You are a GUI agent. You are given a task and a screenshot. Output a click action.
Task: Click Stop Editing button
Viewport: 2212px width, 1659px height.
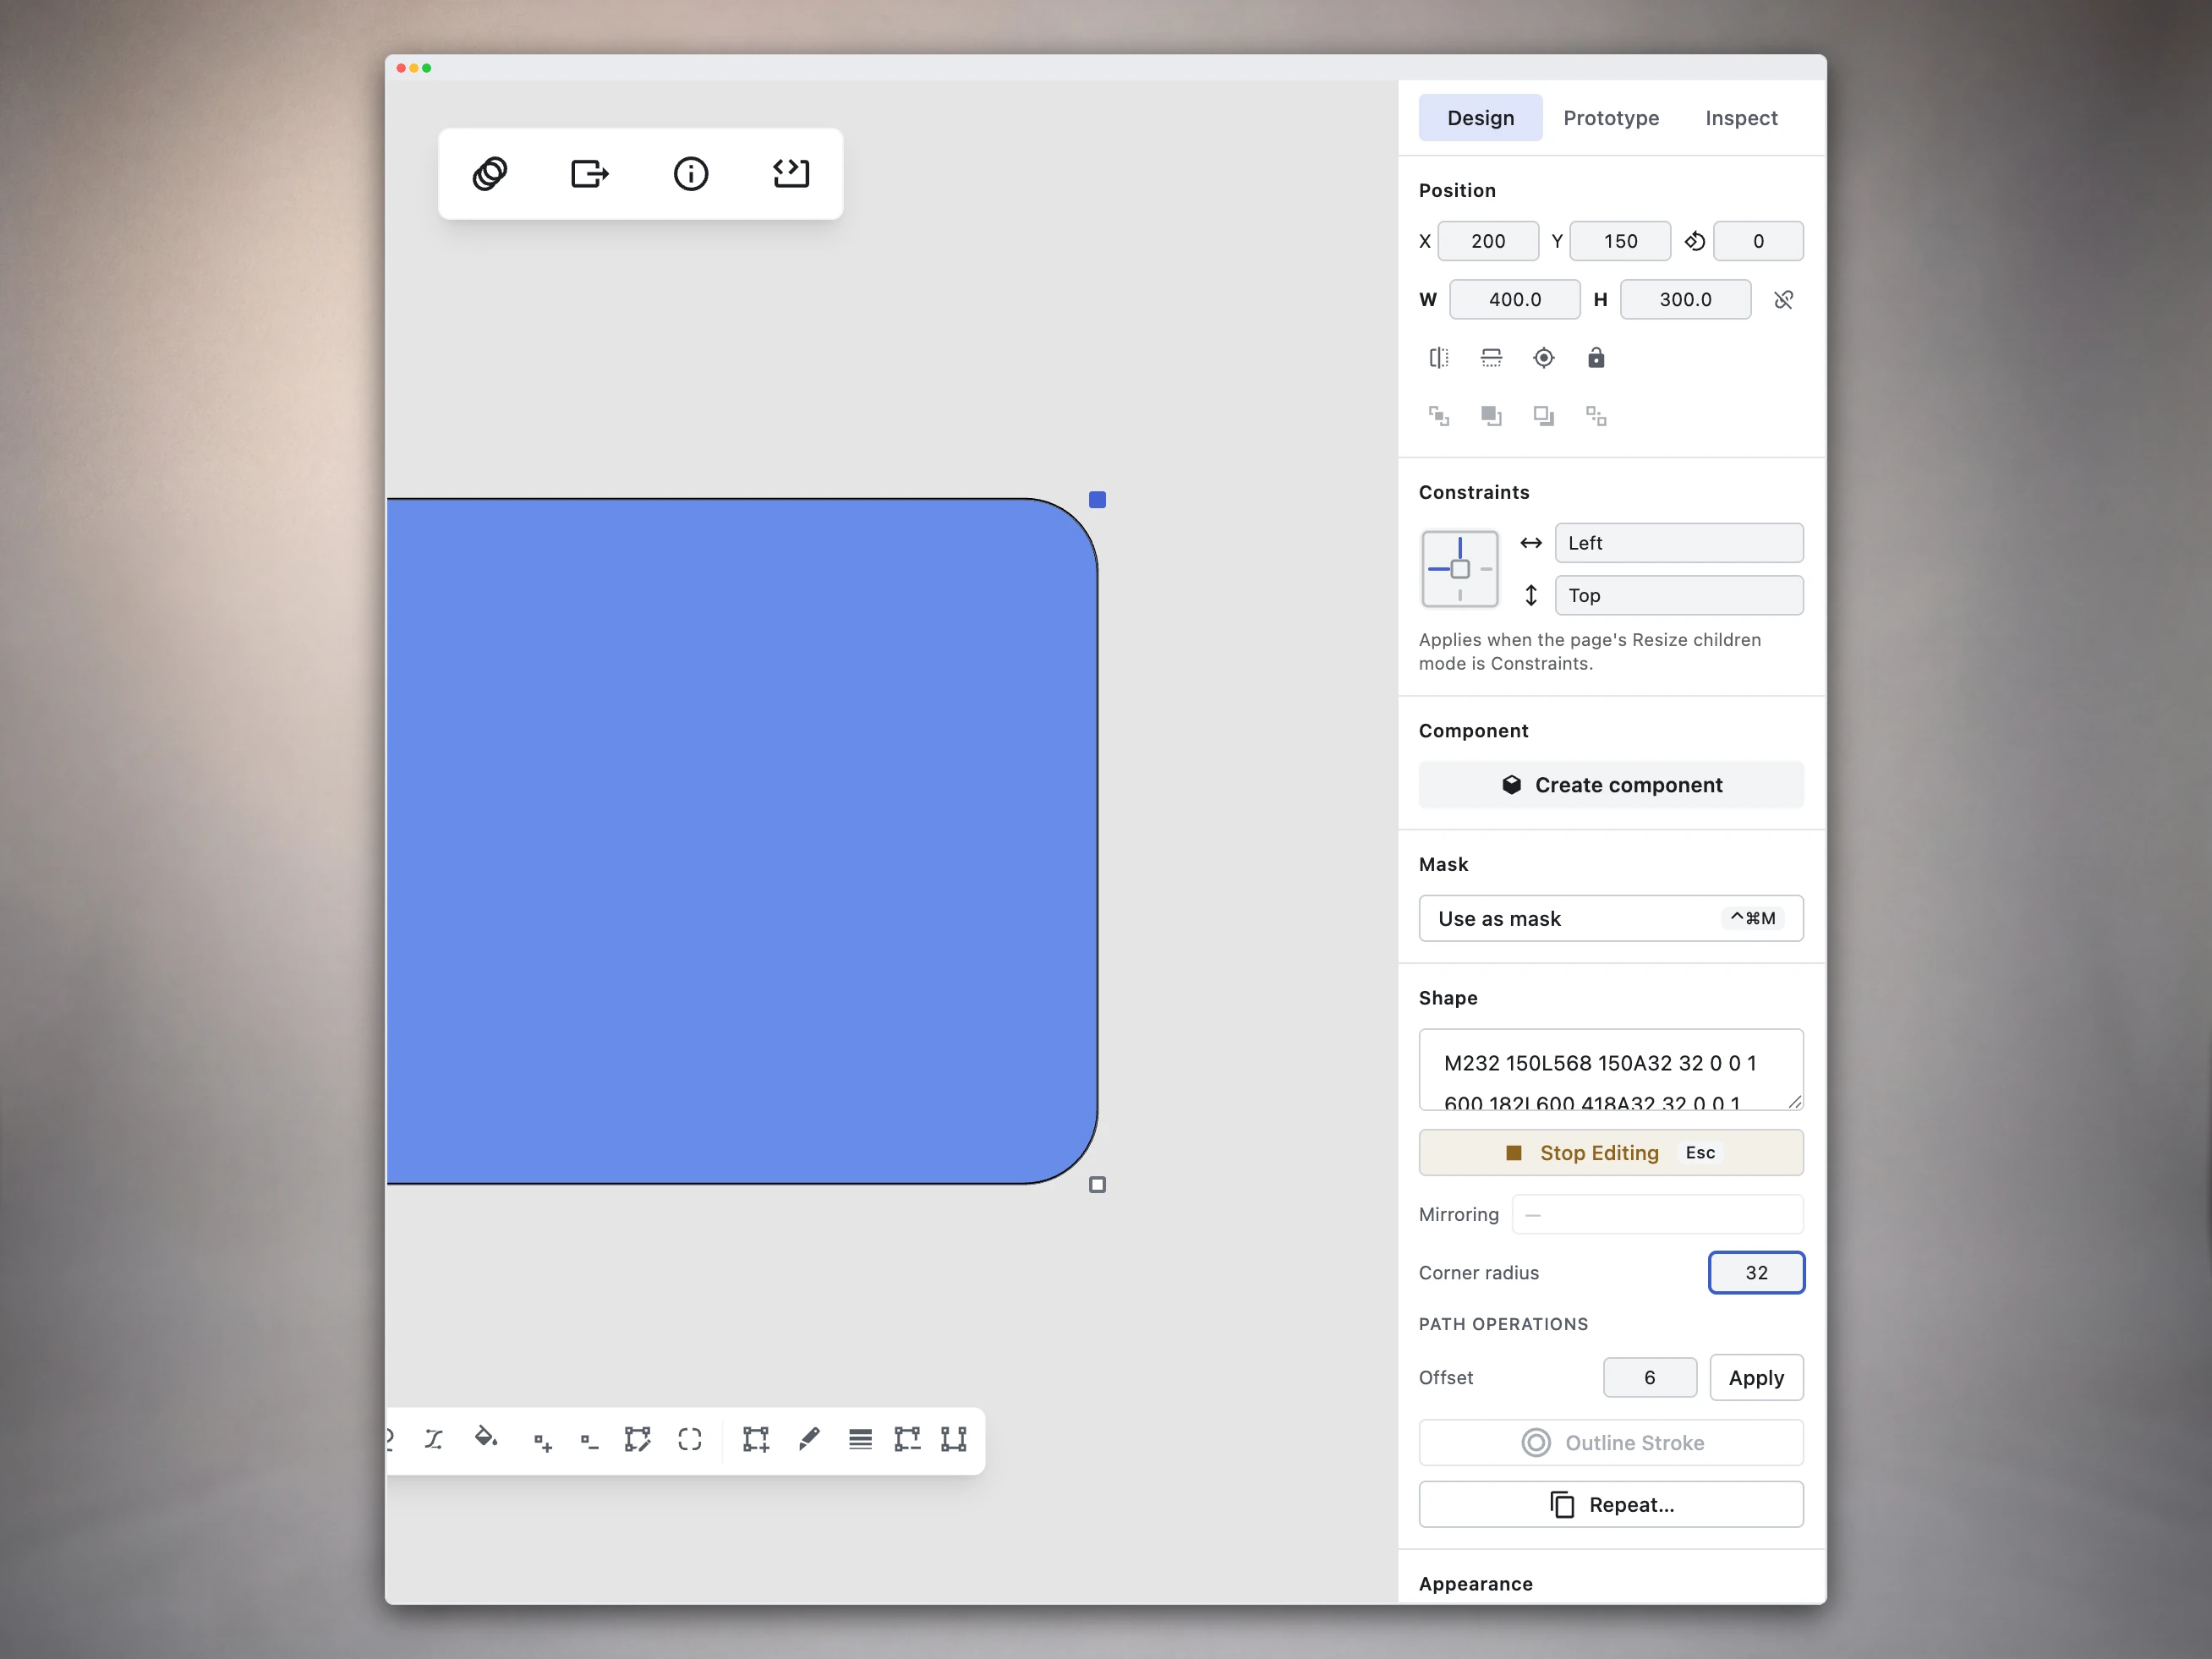click(x=1611, y=1152)
